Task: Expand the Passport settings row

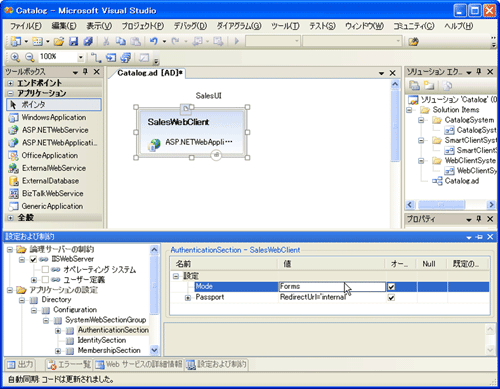Action: (x=188, y=298)
